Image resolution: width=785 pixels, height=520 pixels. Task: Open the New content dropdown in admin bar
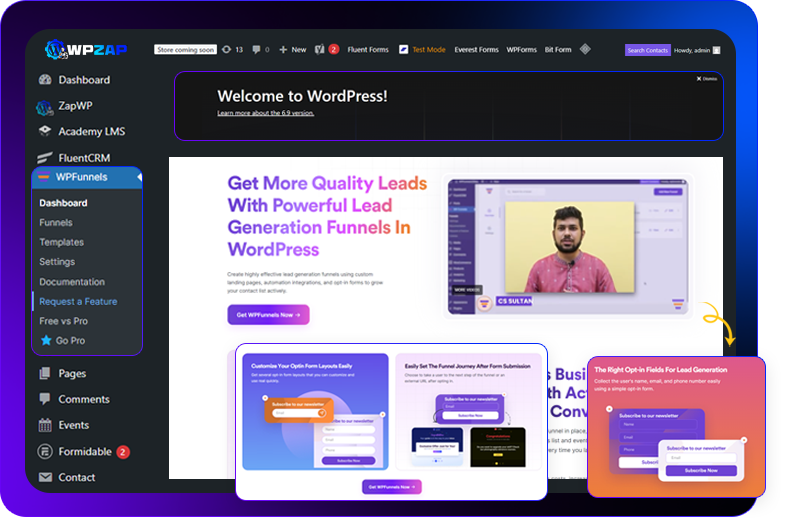coord(292,49)
